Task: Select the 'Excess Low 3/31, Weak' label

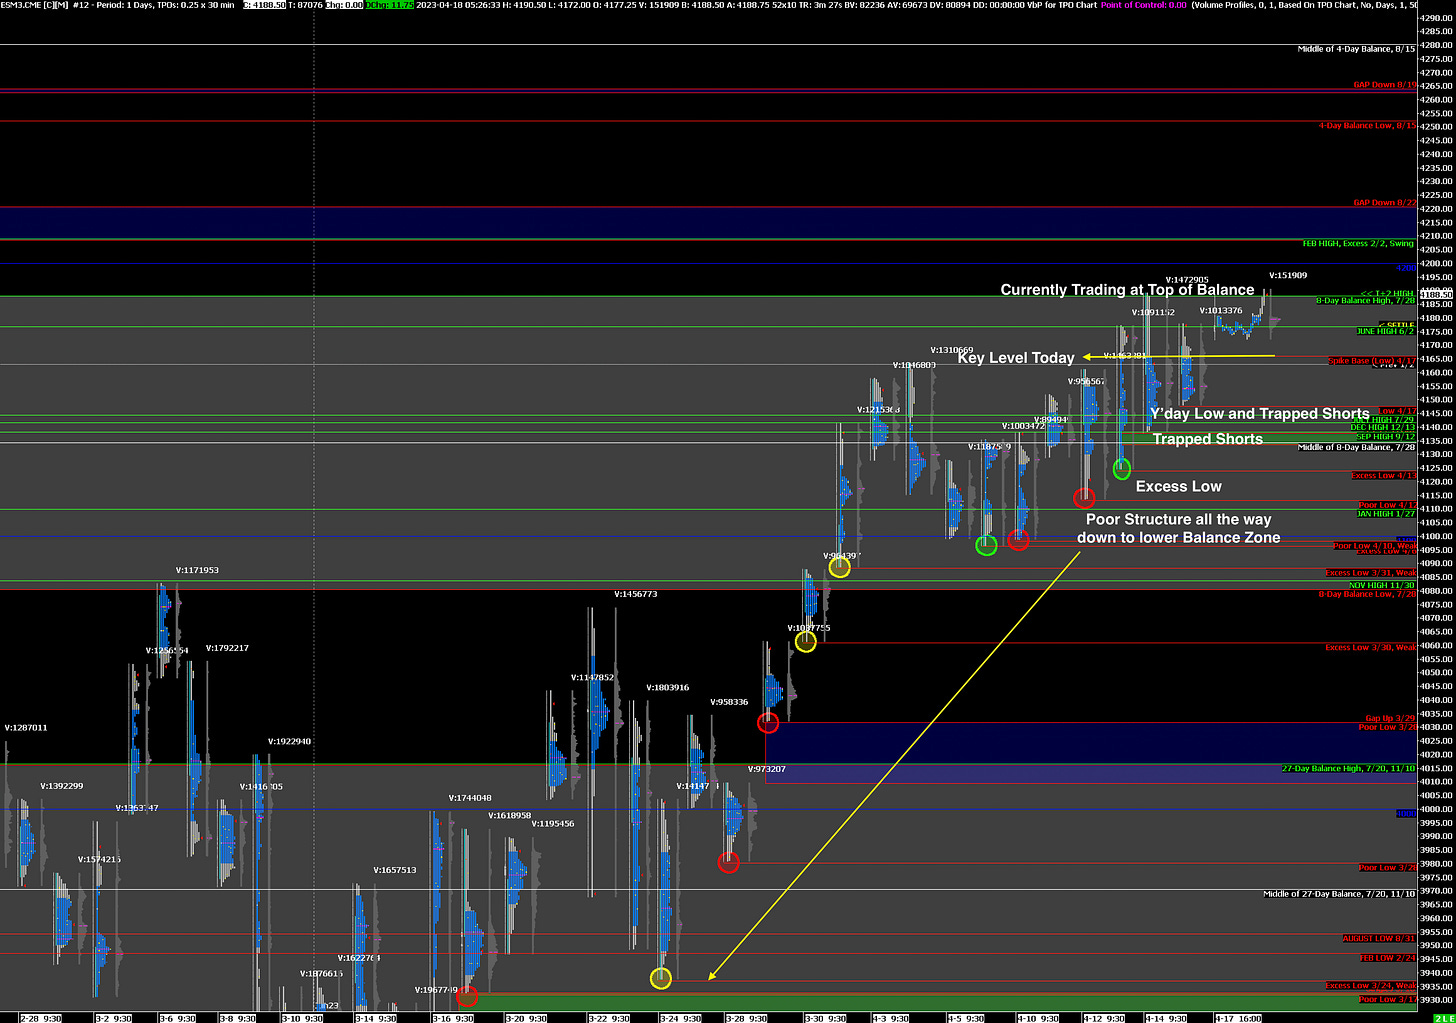Action: coord(1370,573)
